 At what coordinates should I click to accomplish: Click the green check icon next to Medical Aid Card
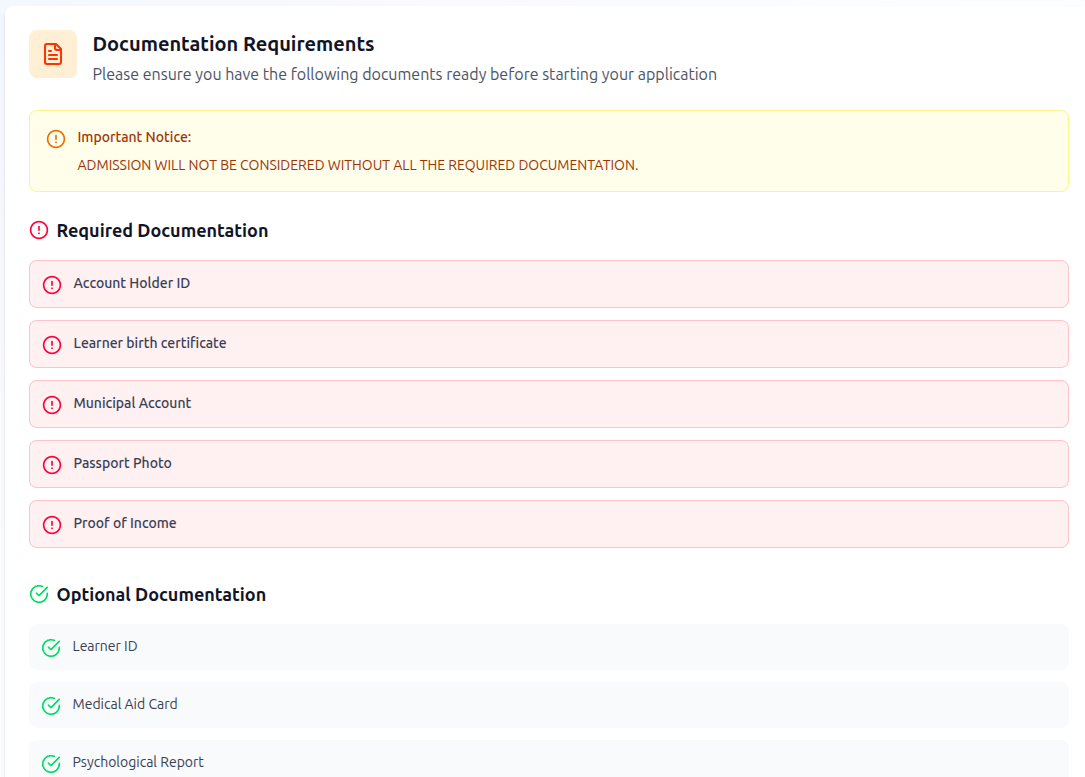(51, 706)
